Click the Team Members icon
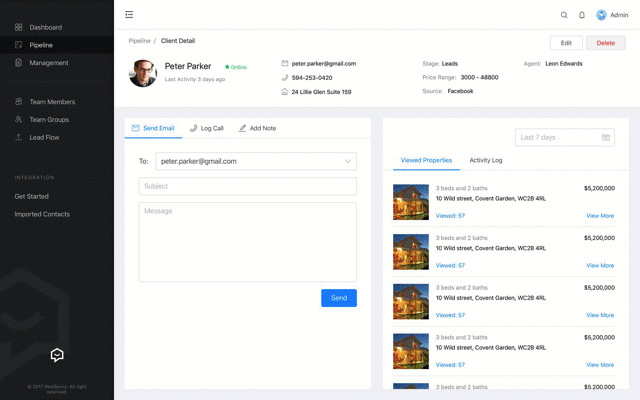 [18, 102]
